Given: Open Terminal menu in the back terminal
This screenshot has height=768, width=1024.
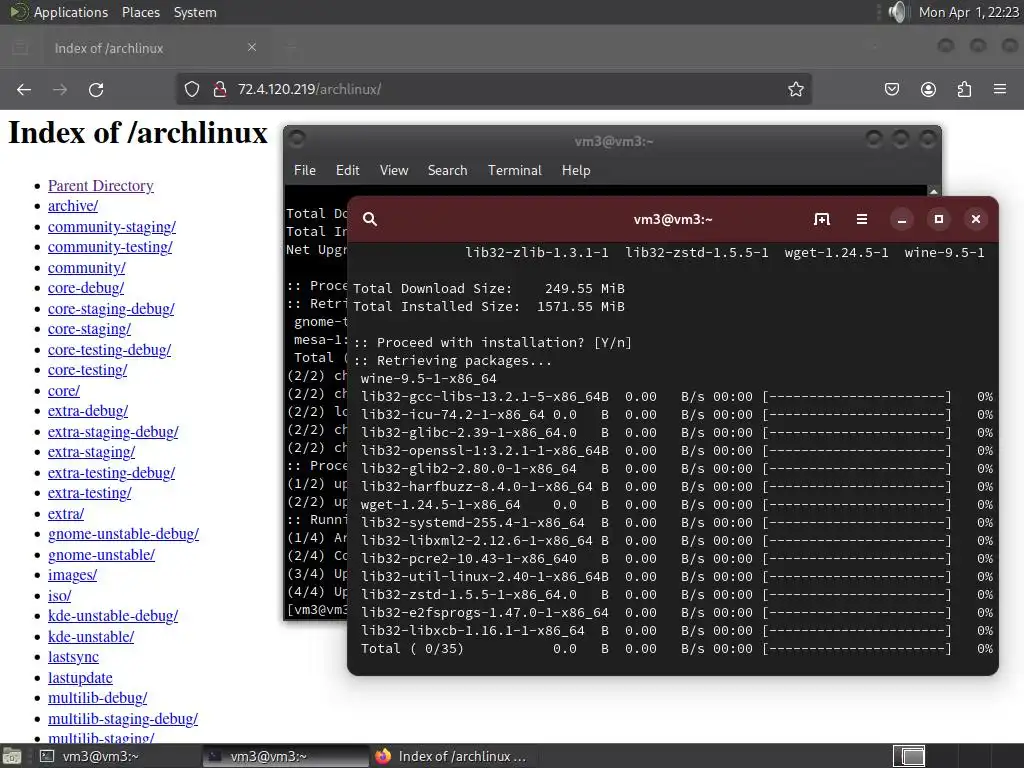Looking at the screenshot, I should [x=515, y=170].
